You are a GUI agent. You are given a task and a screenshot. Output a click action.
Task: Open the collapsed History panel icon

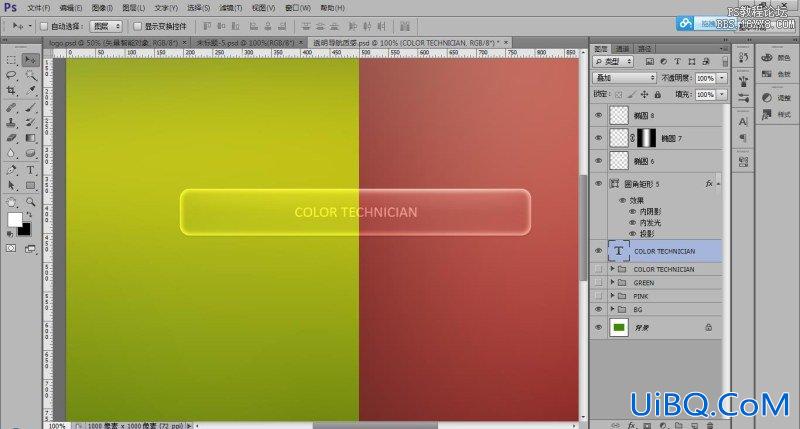click(743, 58)
